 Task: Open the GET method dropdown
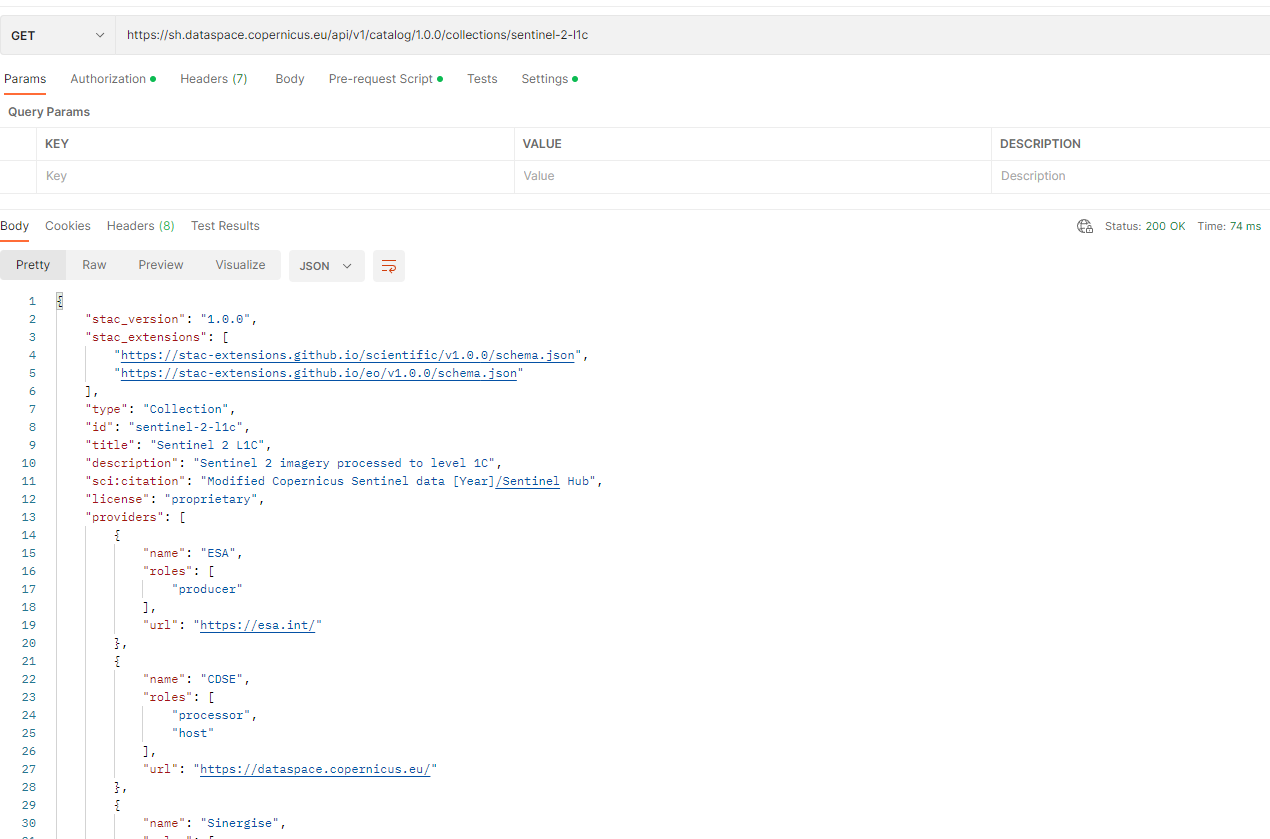click(x=58, y=35)
